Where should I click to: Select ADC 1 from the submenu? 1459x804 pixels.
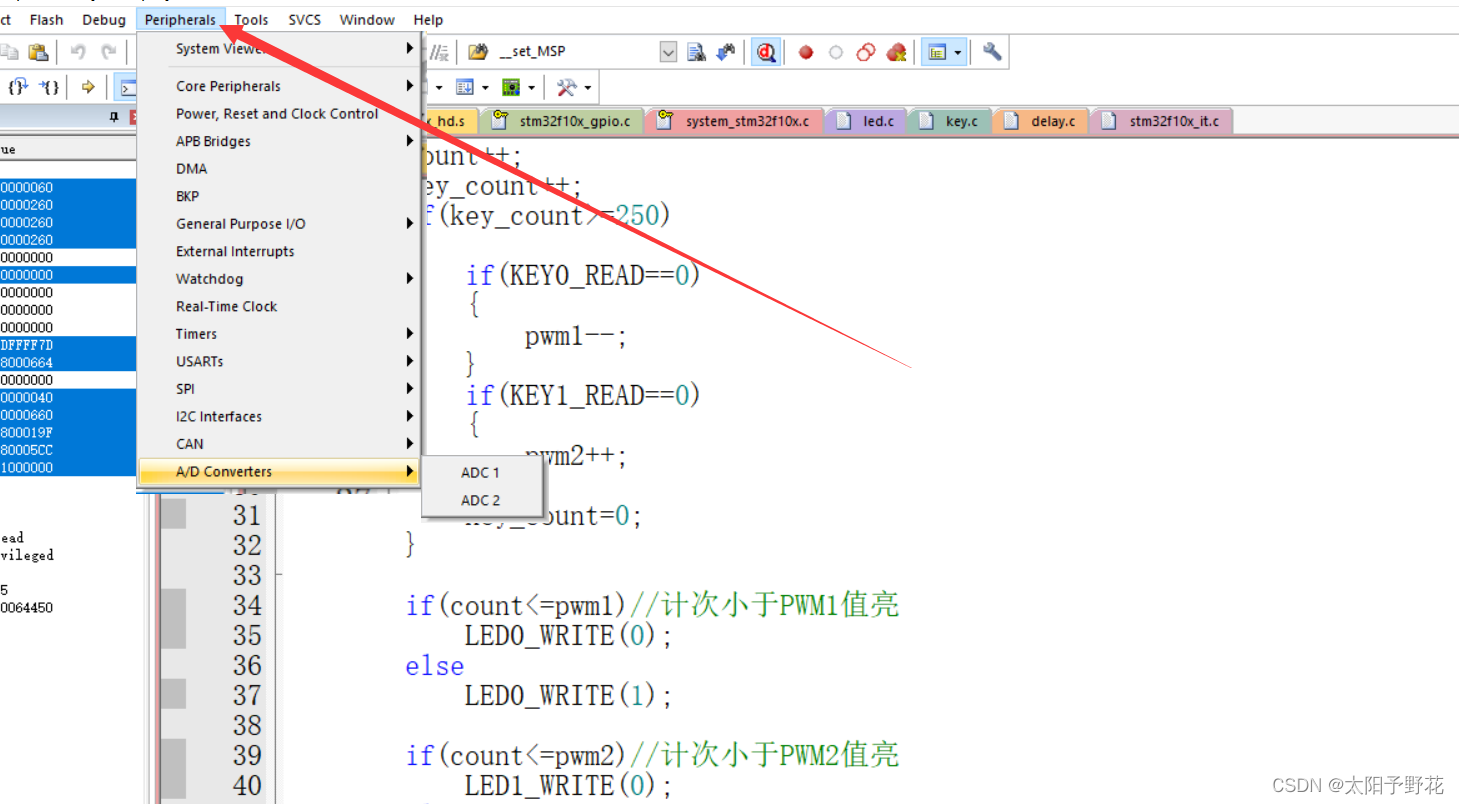click(x=483, y=473)
